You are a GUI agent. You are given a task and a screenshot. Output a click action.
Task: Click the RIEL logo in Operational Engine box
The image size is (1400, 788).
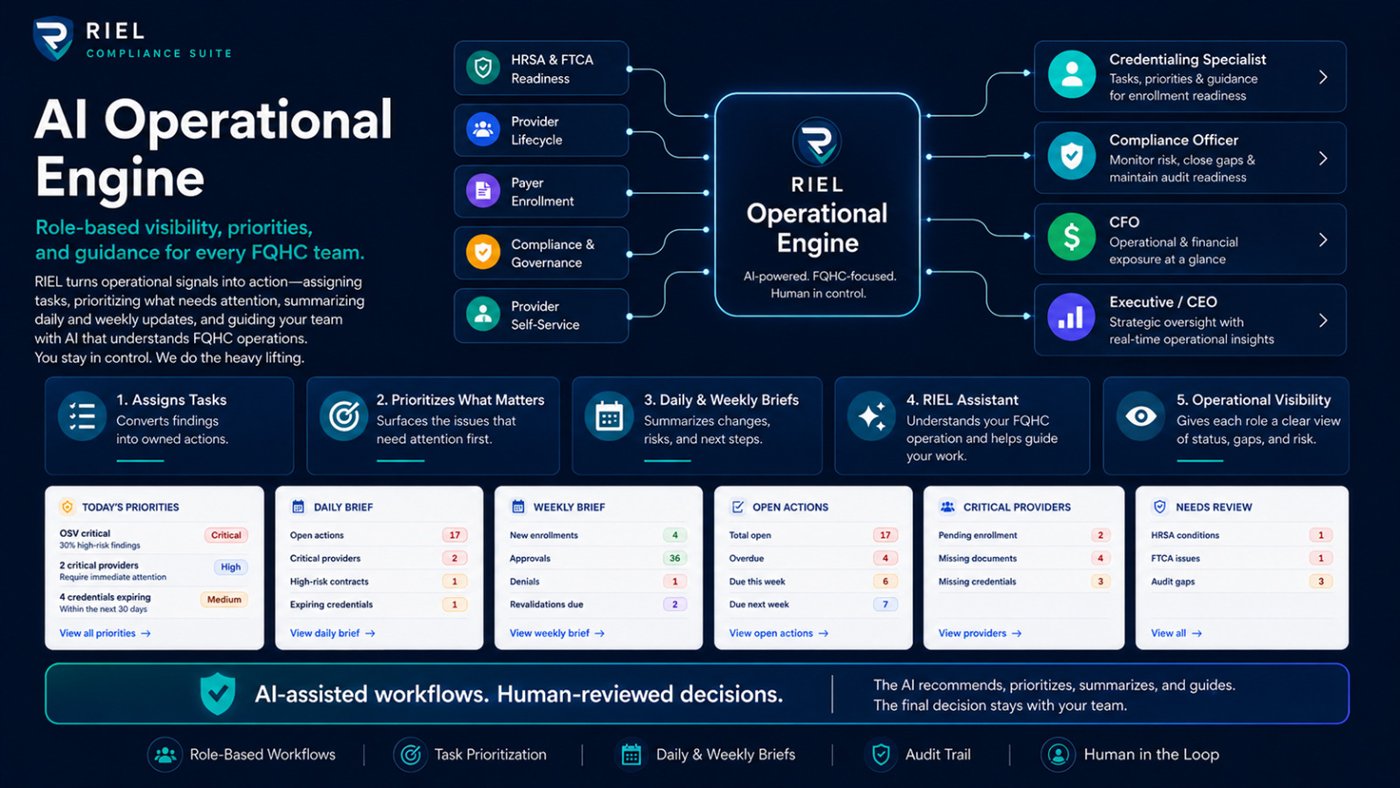pyautogui.click(x=817, y=143)
